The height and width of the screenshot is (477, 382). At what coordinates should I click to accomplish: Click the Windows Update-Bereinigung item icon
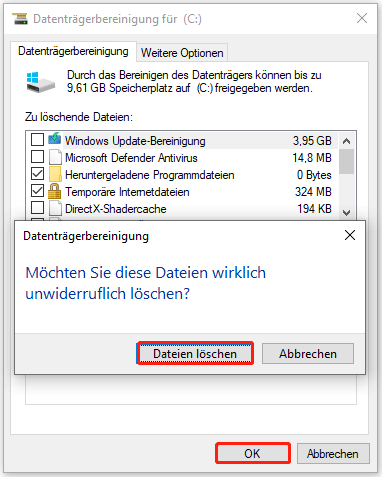(55, 139)
